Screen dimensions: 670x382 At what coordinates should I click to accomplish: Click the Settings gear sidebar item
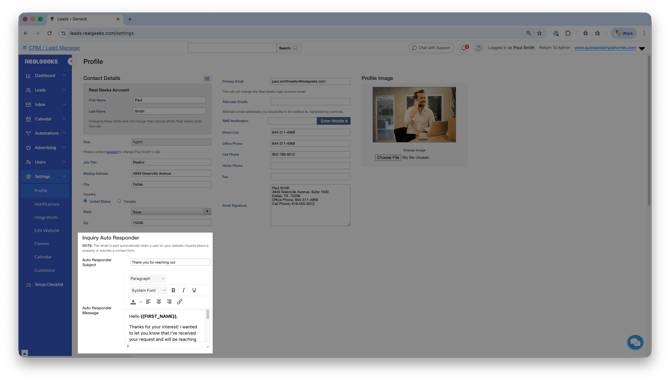coord(45,176)
